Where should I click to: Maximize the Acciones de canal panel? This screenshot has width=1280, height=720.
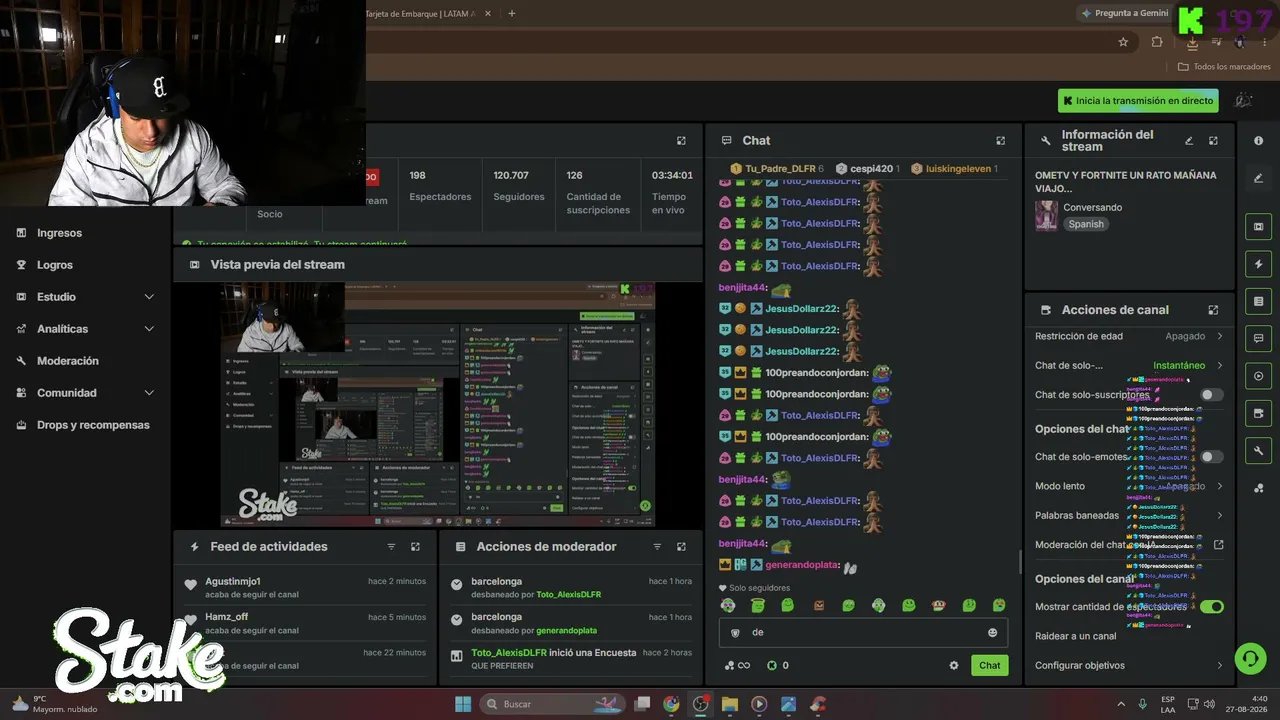point(1213,310)
